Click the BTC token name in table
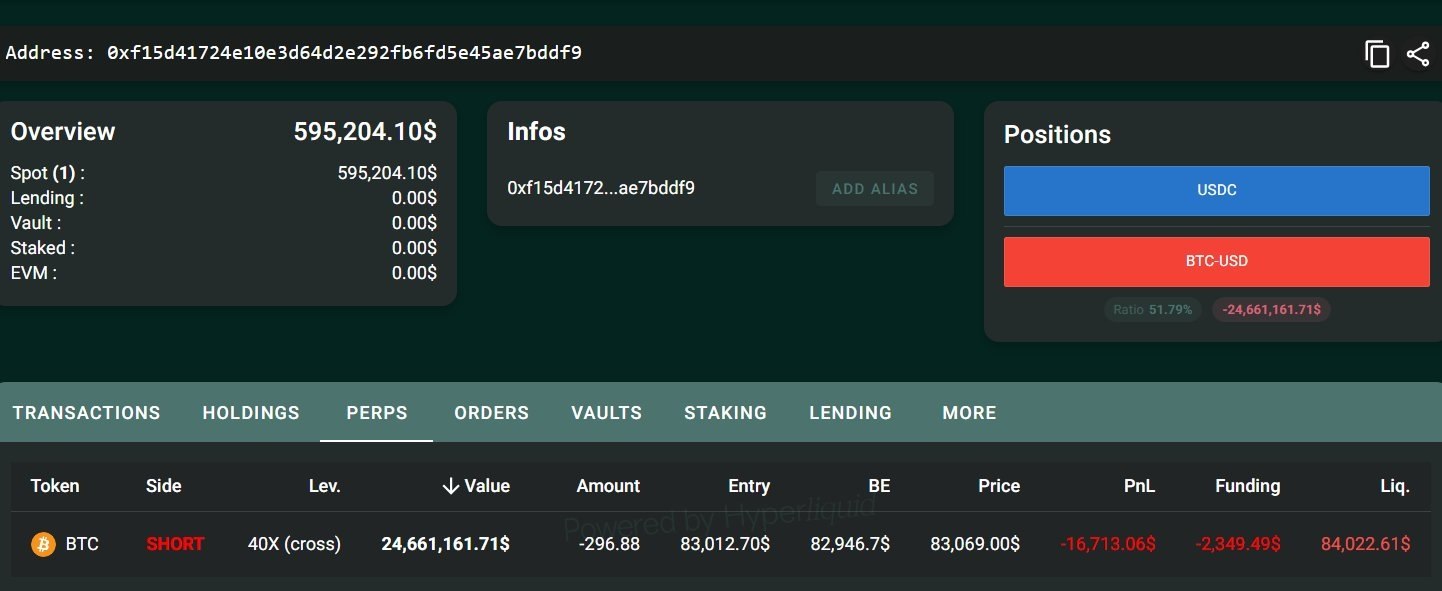The width and height of the screenshot is (1442, 591). pos(82,544)
